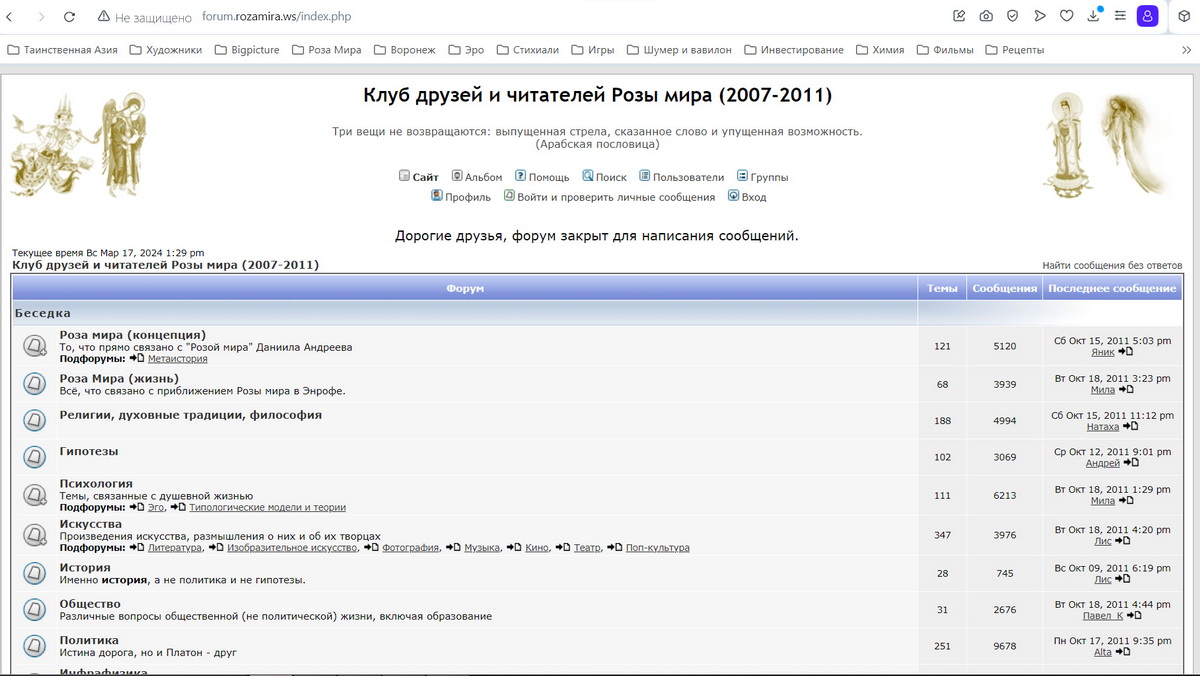Image resolution: width=1200 pixels, height=676 pixels.
Task: Open the Альбом menu link
Action: click(476, 177)
